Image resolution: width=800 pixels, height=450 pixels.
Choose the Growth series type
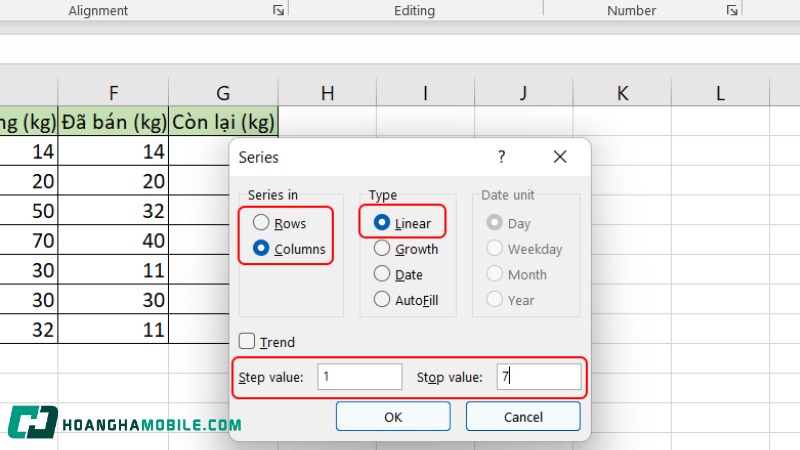point(382,248)
